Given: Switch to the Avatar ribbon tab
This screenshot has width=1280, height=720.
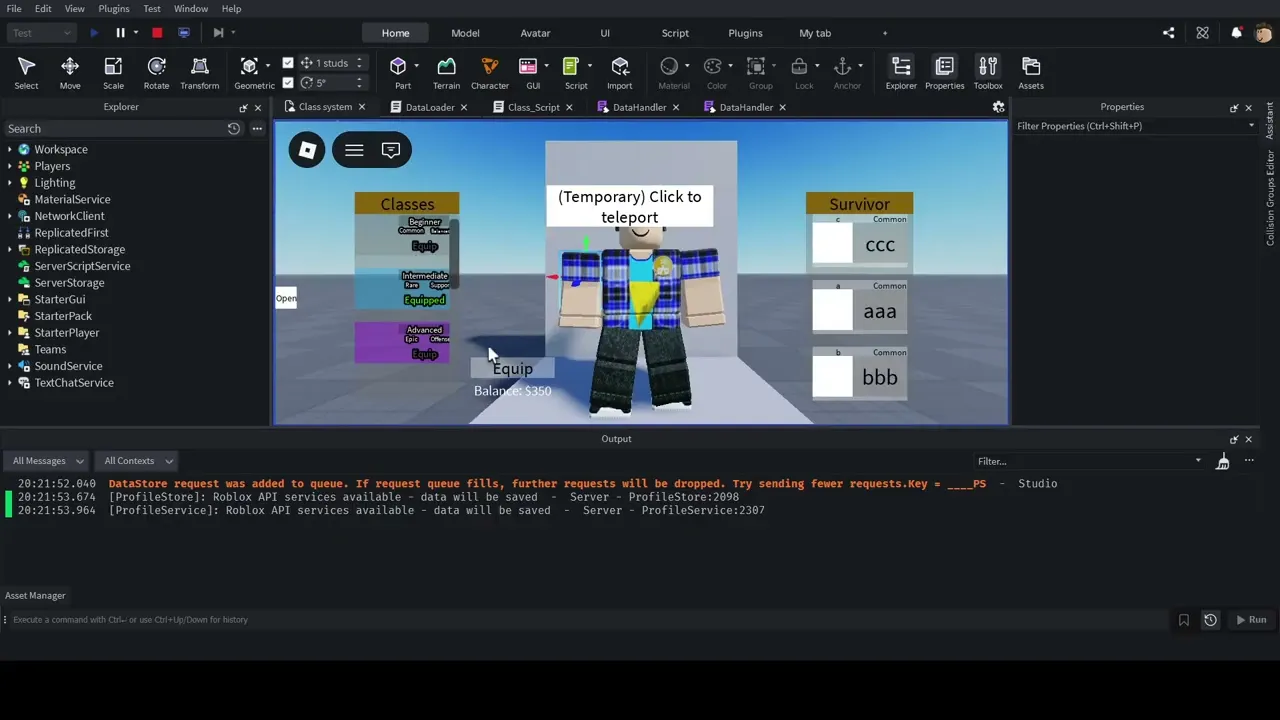Looking at the screenshot, I should pos(535,33).
